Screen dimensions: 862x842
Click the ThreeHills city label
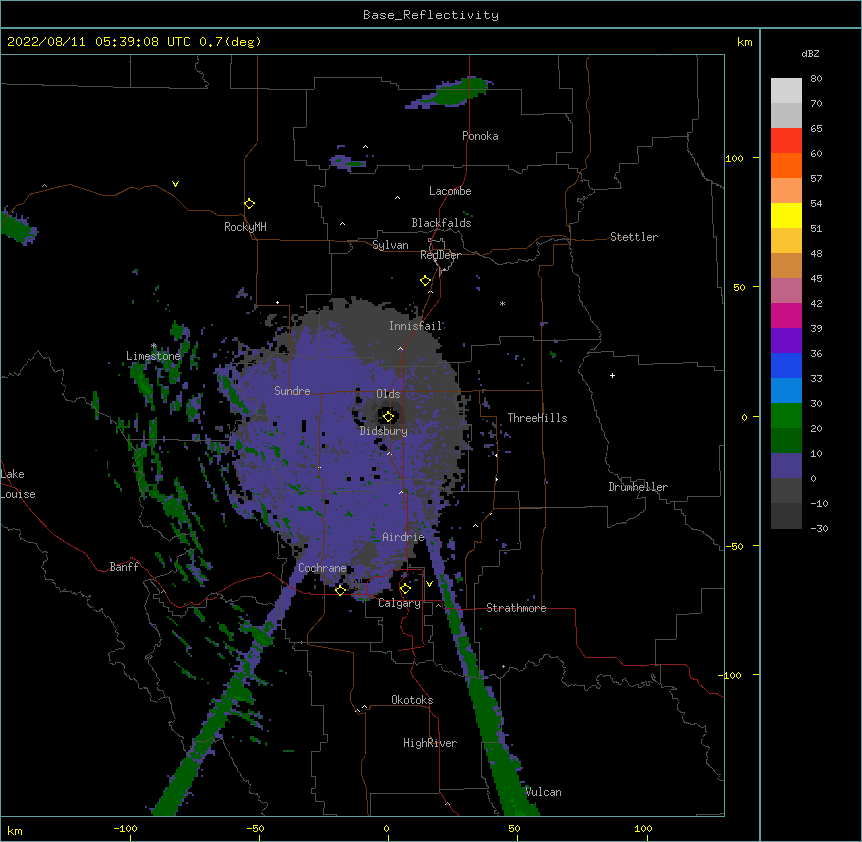click(537, 418)
